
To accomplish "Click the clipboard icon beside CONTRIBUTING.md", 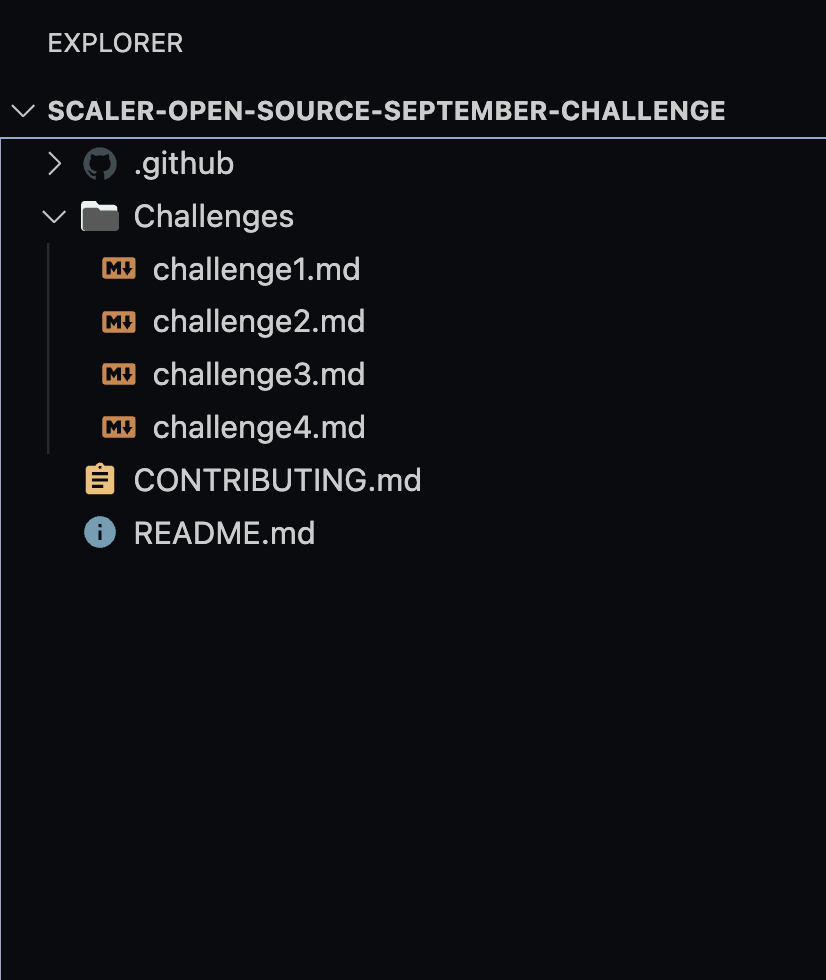I will pyautogui.click(x=100, y=479).
